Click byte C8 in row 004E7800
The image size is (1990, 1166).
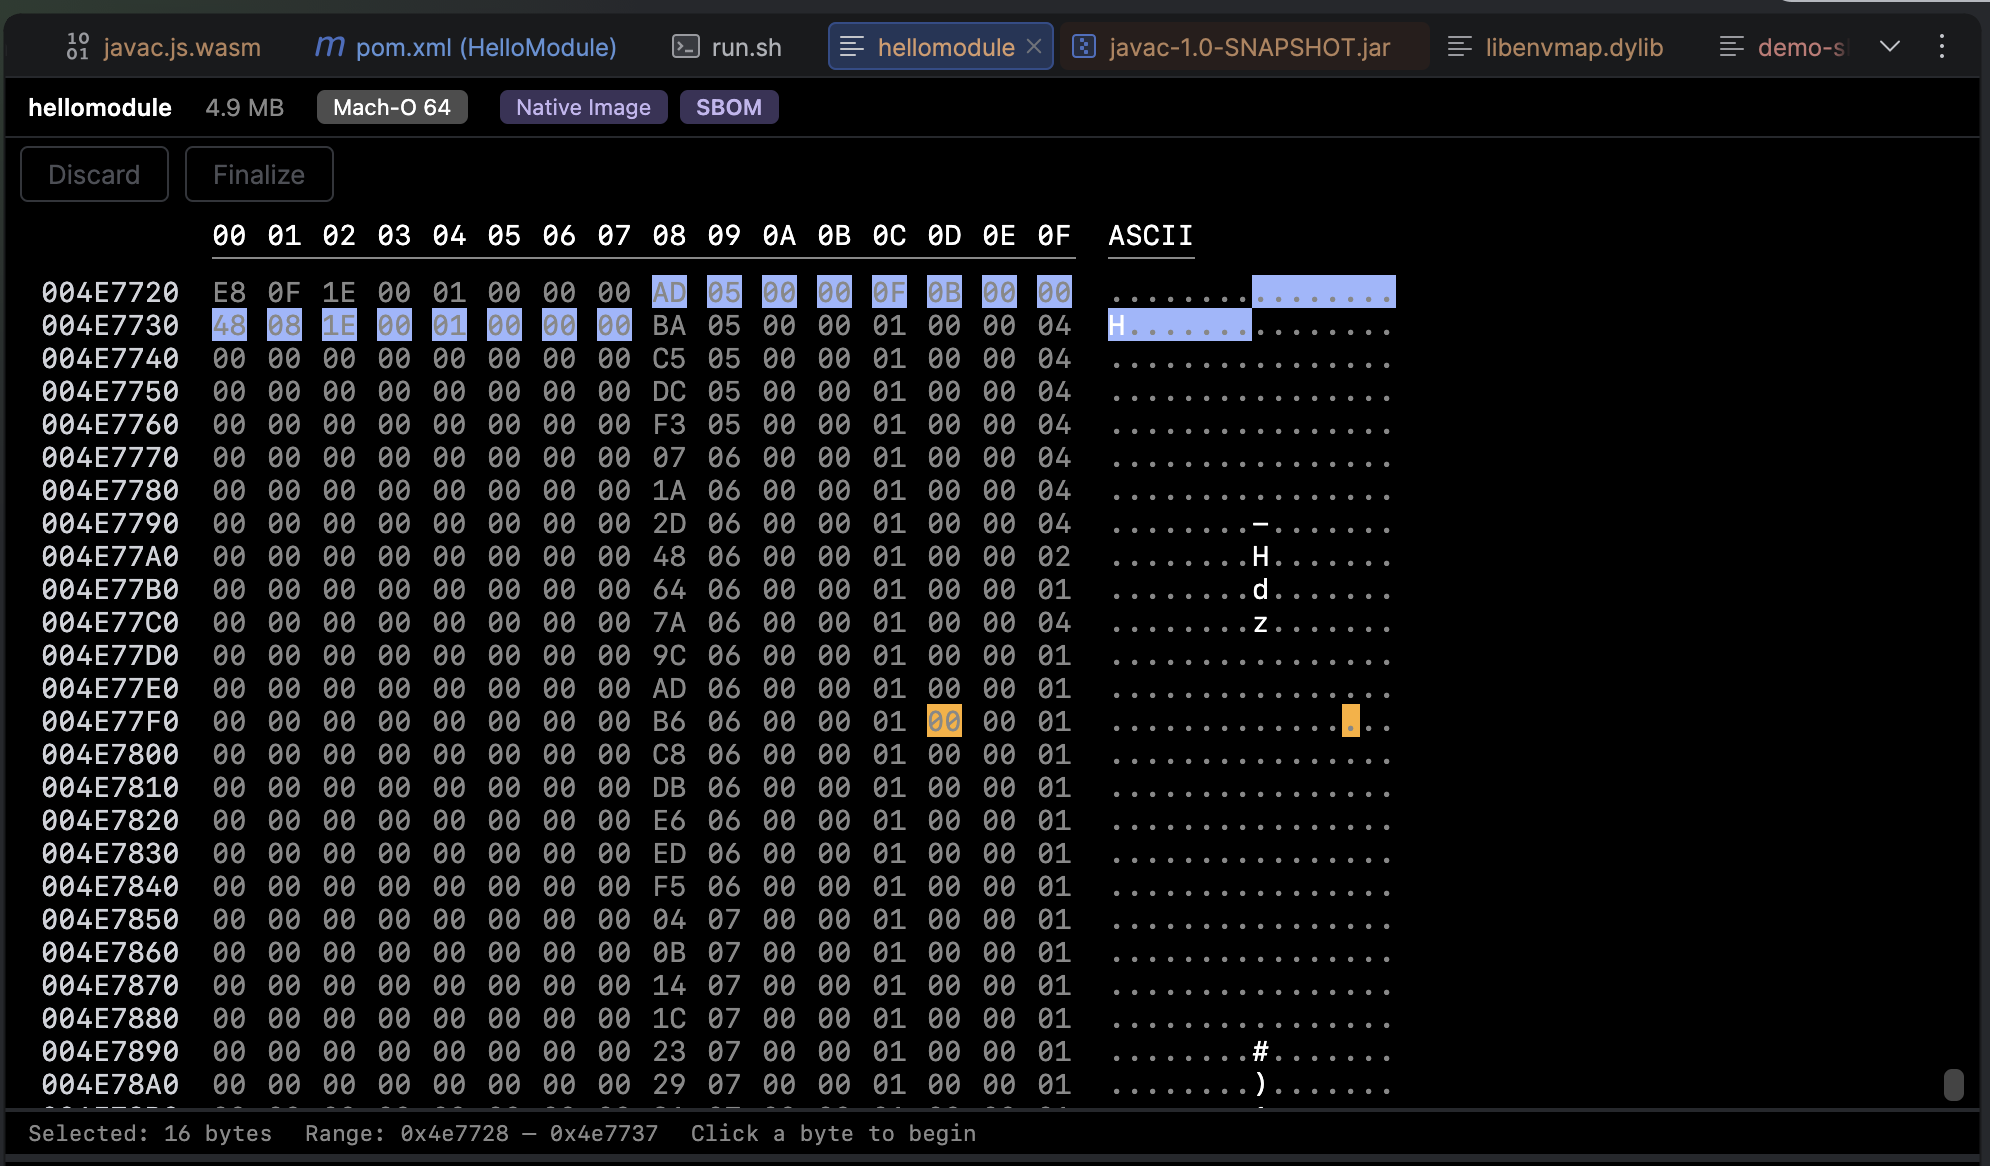coord(669,754)
